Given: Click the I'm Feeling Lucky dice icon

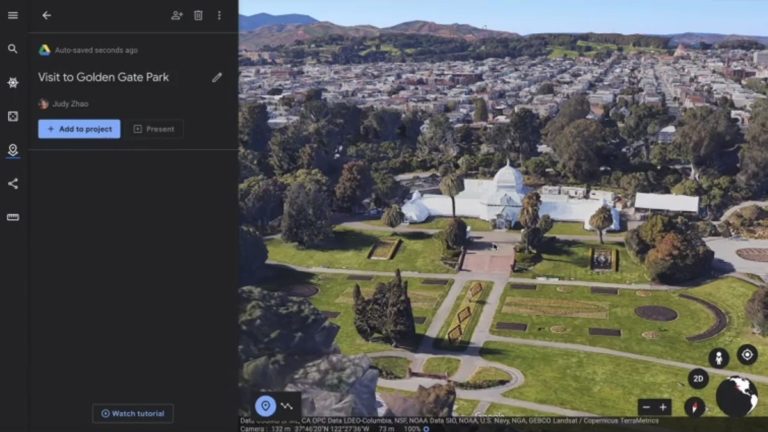Looking at the screenshot, I should 13,116.
